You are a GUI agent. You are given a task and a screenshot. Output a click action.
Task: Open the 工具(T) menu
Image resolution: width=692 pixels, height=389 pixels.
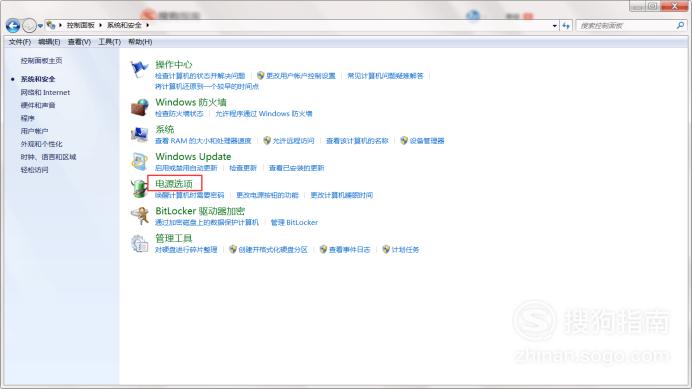coord(109,42)
